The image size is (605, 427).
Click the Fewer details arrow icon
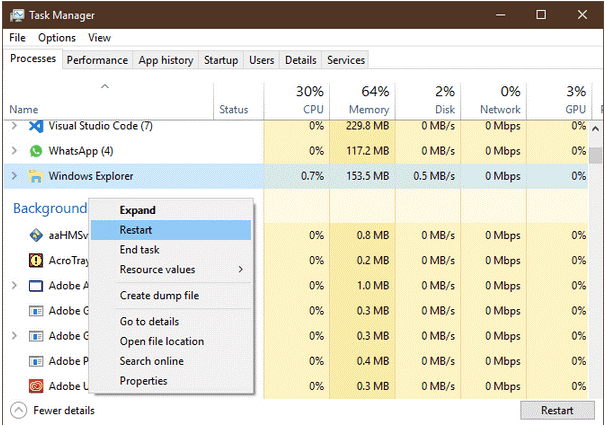[x=18, y=410]
